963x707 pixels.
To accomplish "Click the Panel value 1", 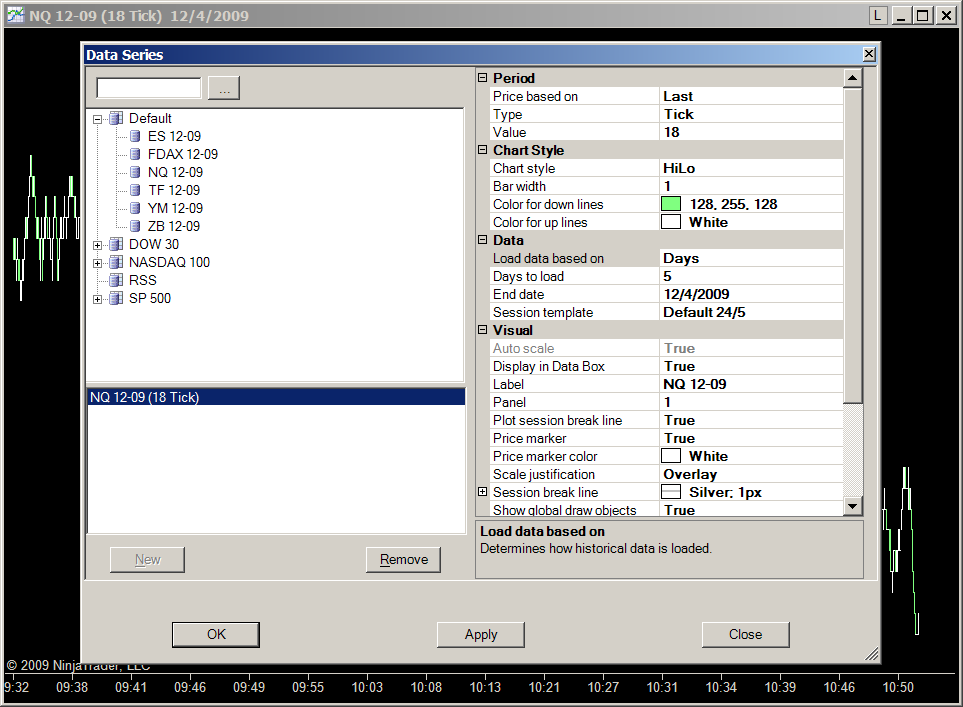I will coord(751,402).
